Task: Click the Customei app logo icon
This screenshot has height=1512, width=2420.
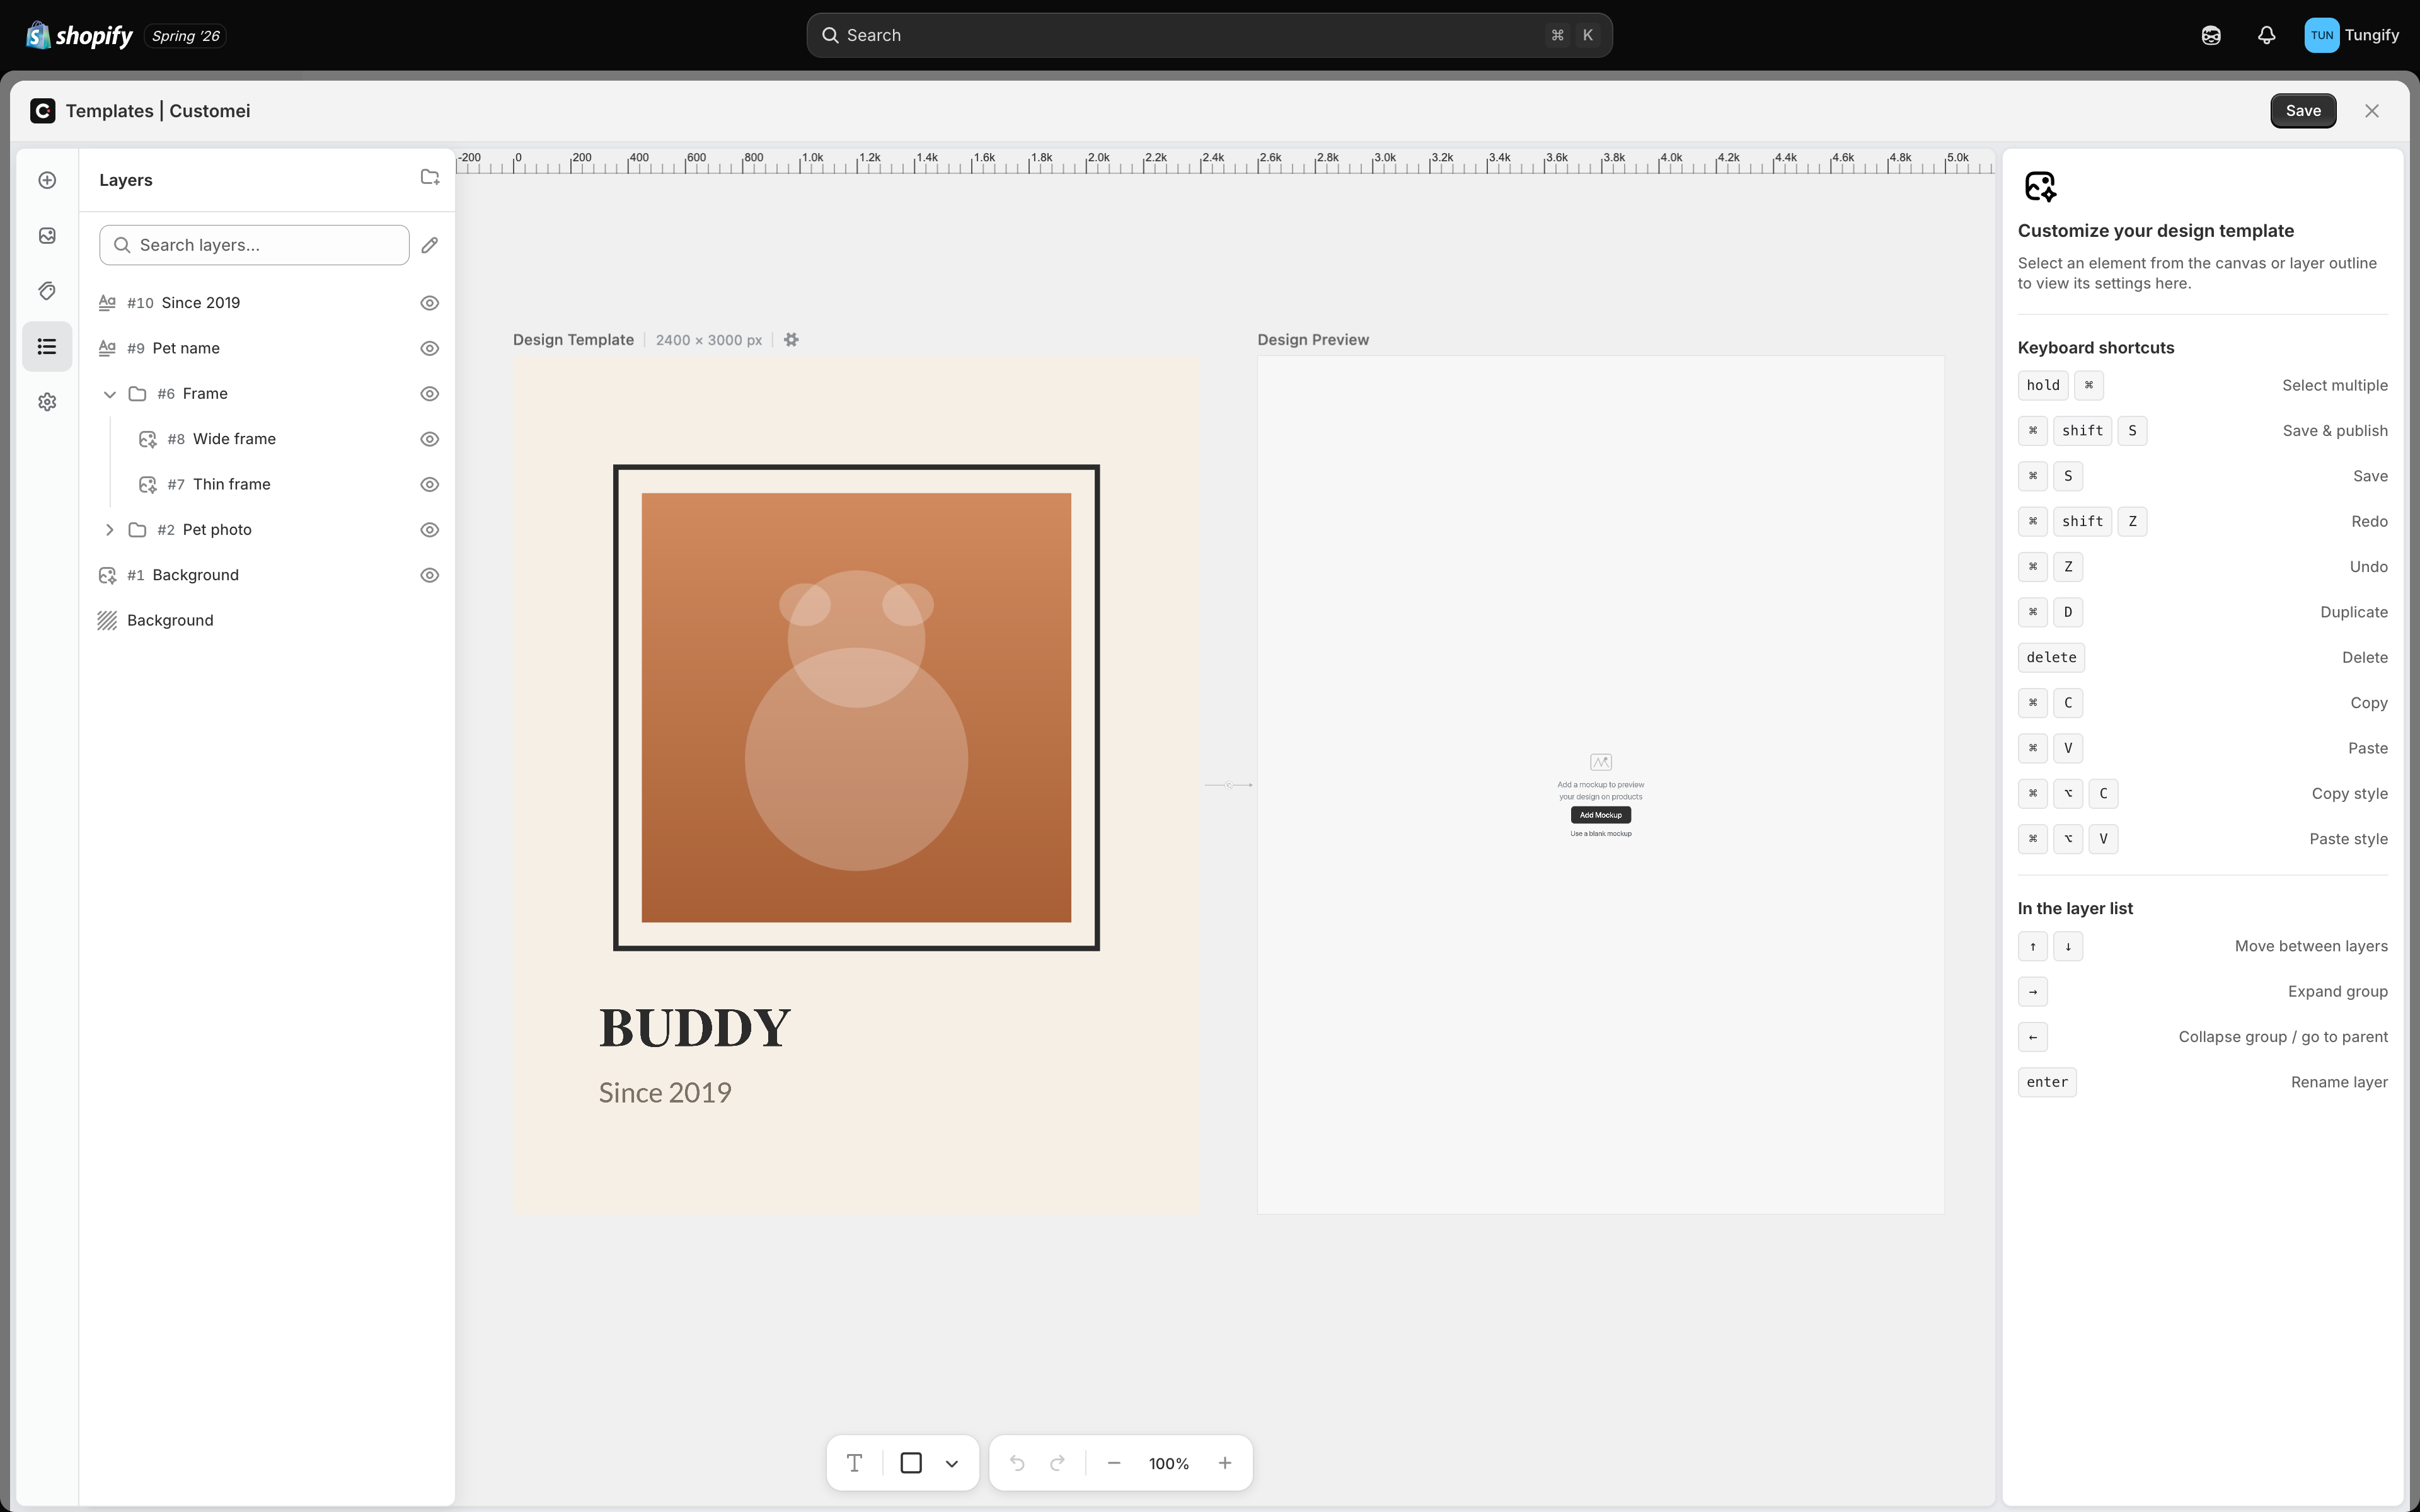Action: [x=43, y=111]
